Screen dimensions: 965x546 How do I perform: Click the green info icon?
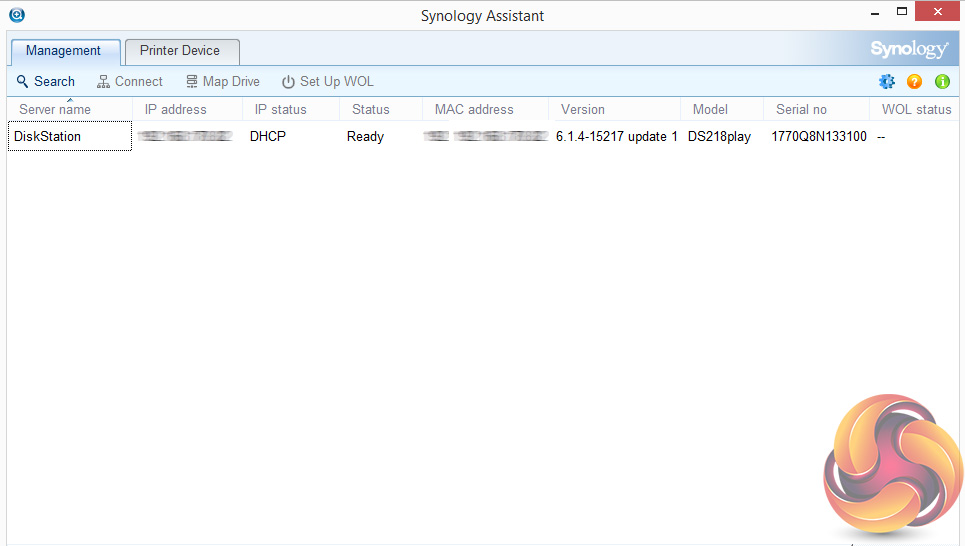(942, 81)
